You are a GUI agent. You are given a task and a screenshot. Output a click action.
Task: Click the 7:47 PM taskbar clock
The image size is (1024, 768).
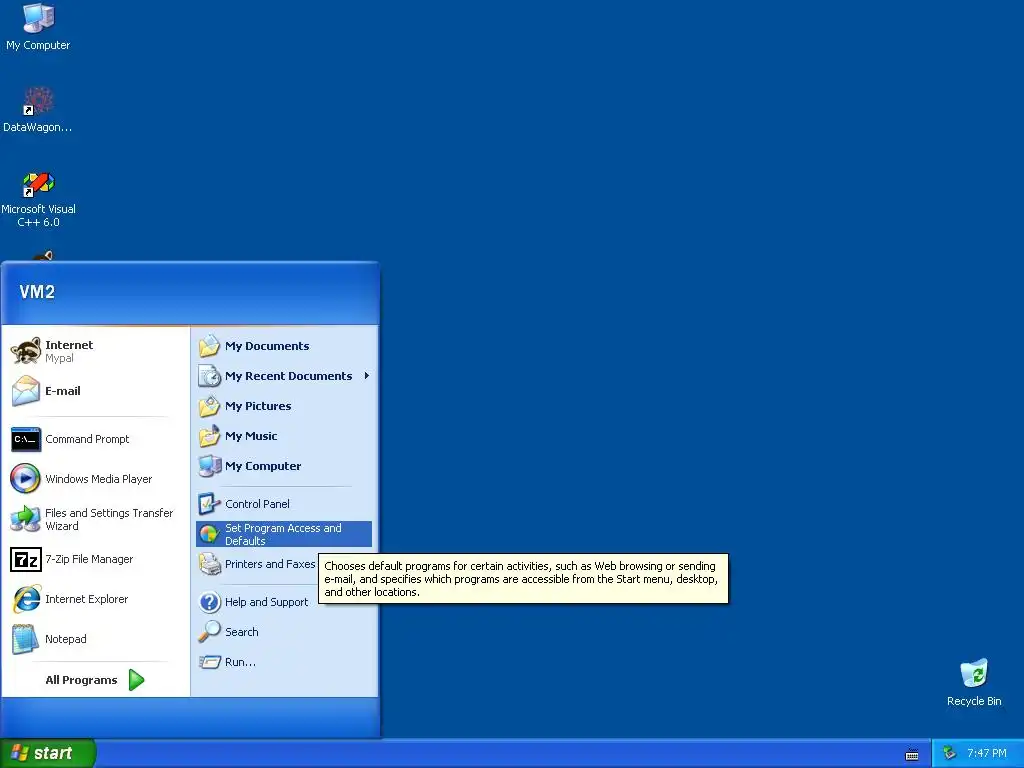click(x=987, y=753)
